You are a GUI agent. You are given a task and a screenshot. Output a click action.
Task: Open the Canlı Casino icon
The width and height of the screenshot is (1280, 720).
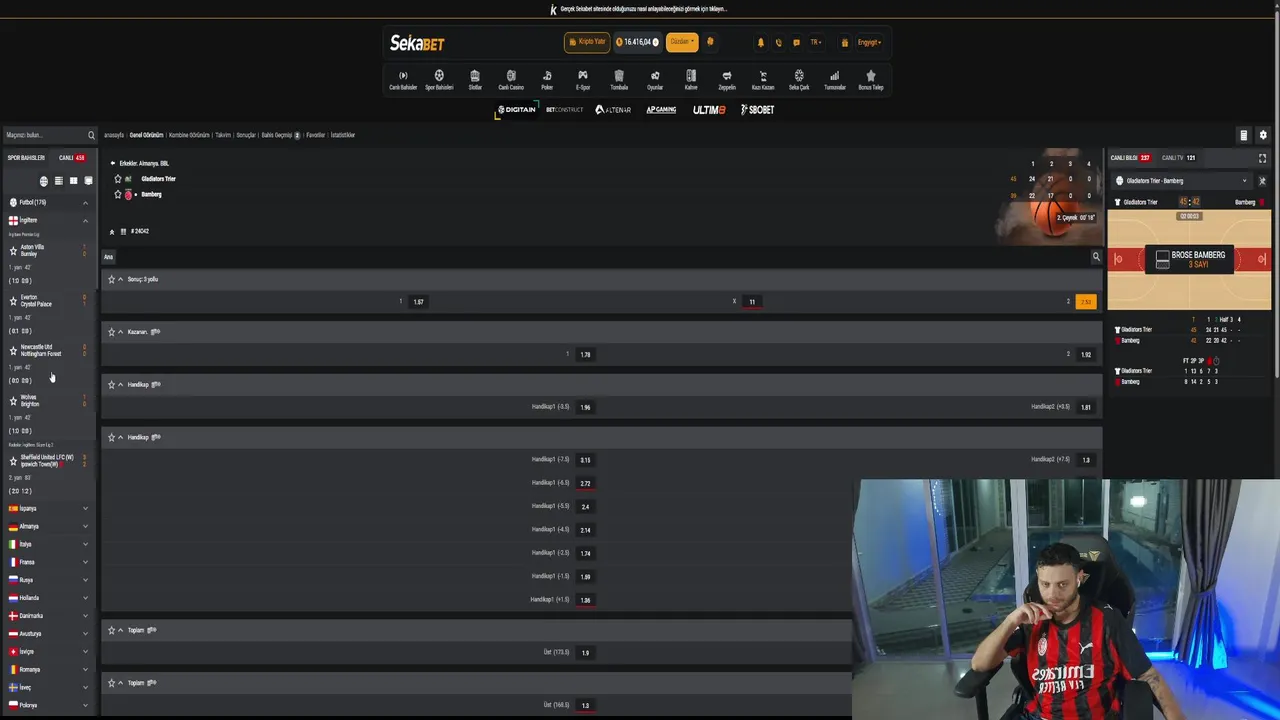[511, 80]
